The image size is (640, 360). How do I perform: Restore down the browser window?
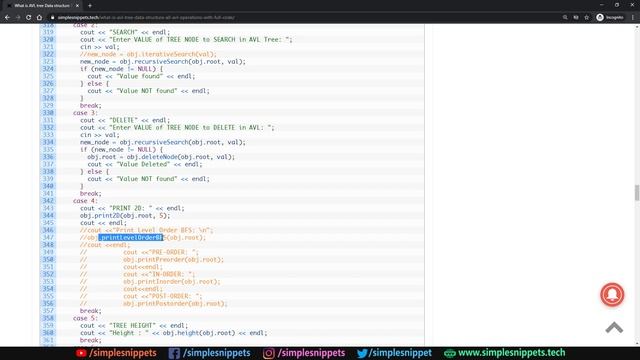[x=617, y=5]
